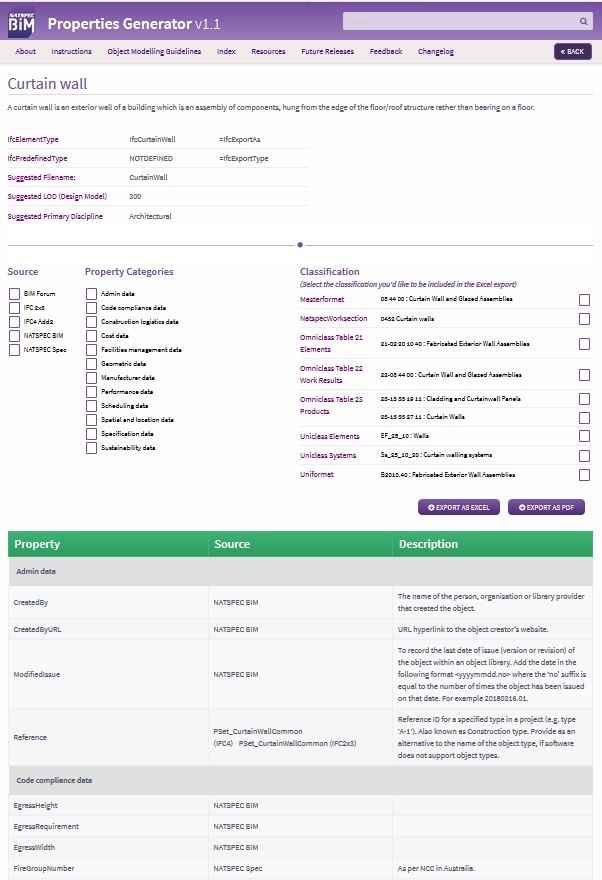Open the Instructions page
The width and height of the screenshot is (602, 880).
tap(71, 51)
